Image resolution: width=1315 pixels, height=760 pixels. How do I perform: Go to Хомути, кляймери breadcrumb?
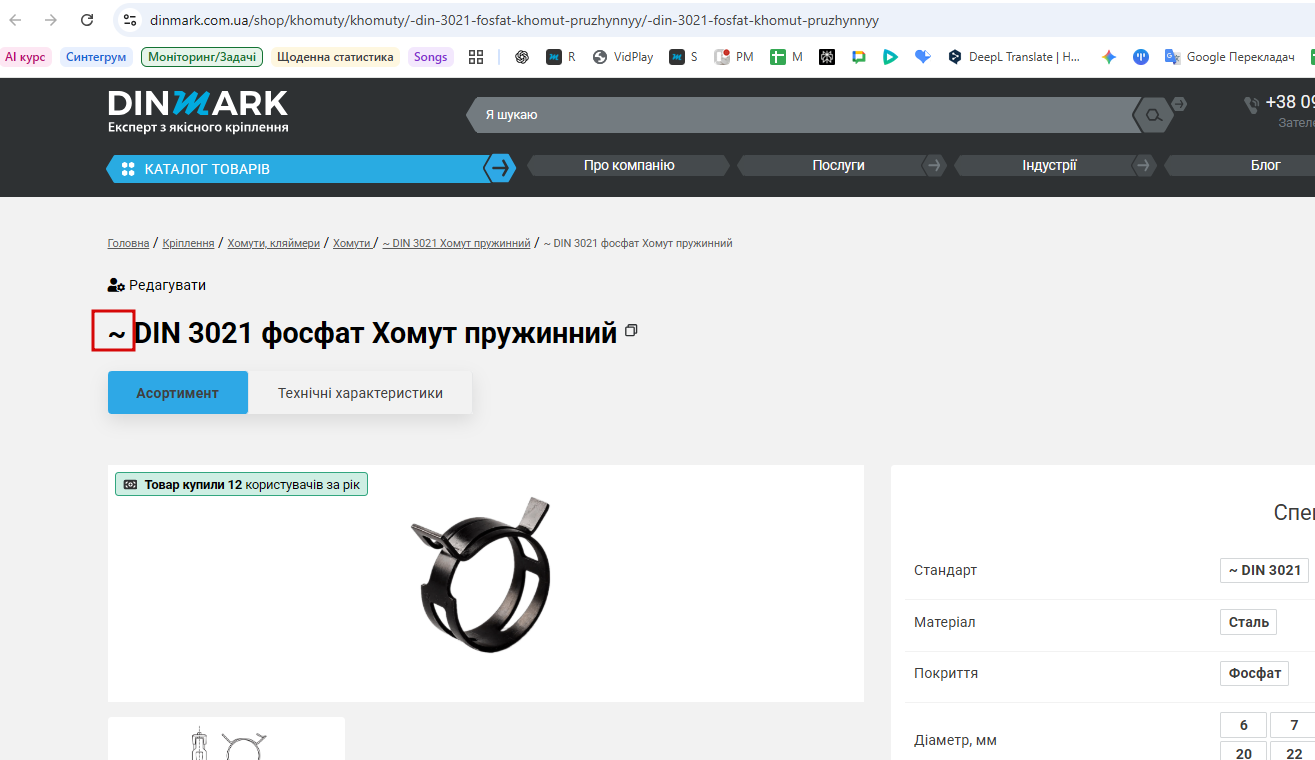(273, 243)
